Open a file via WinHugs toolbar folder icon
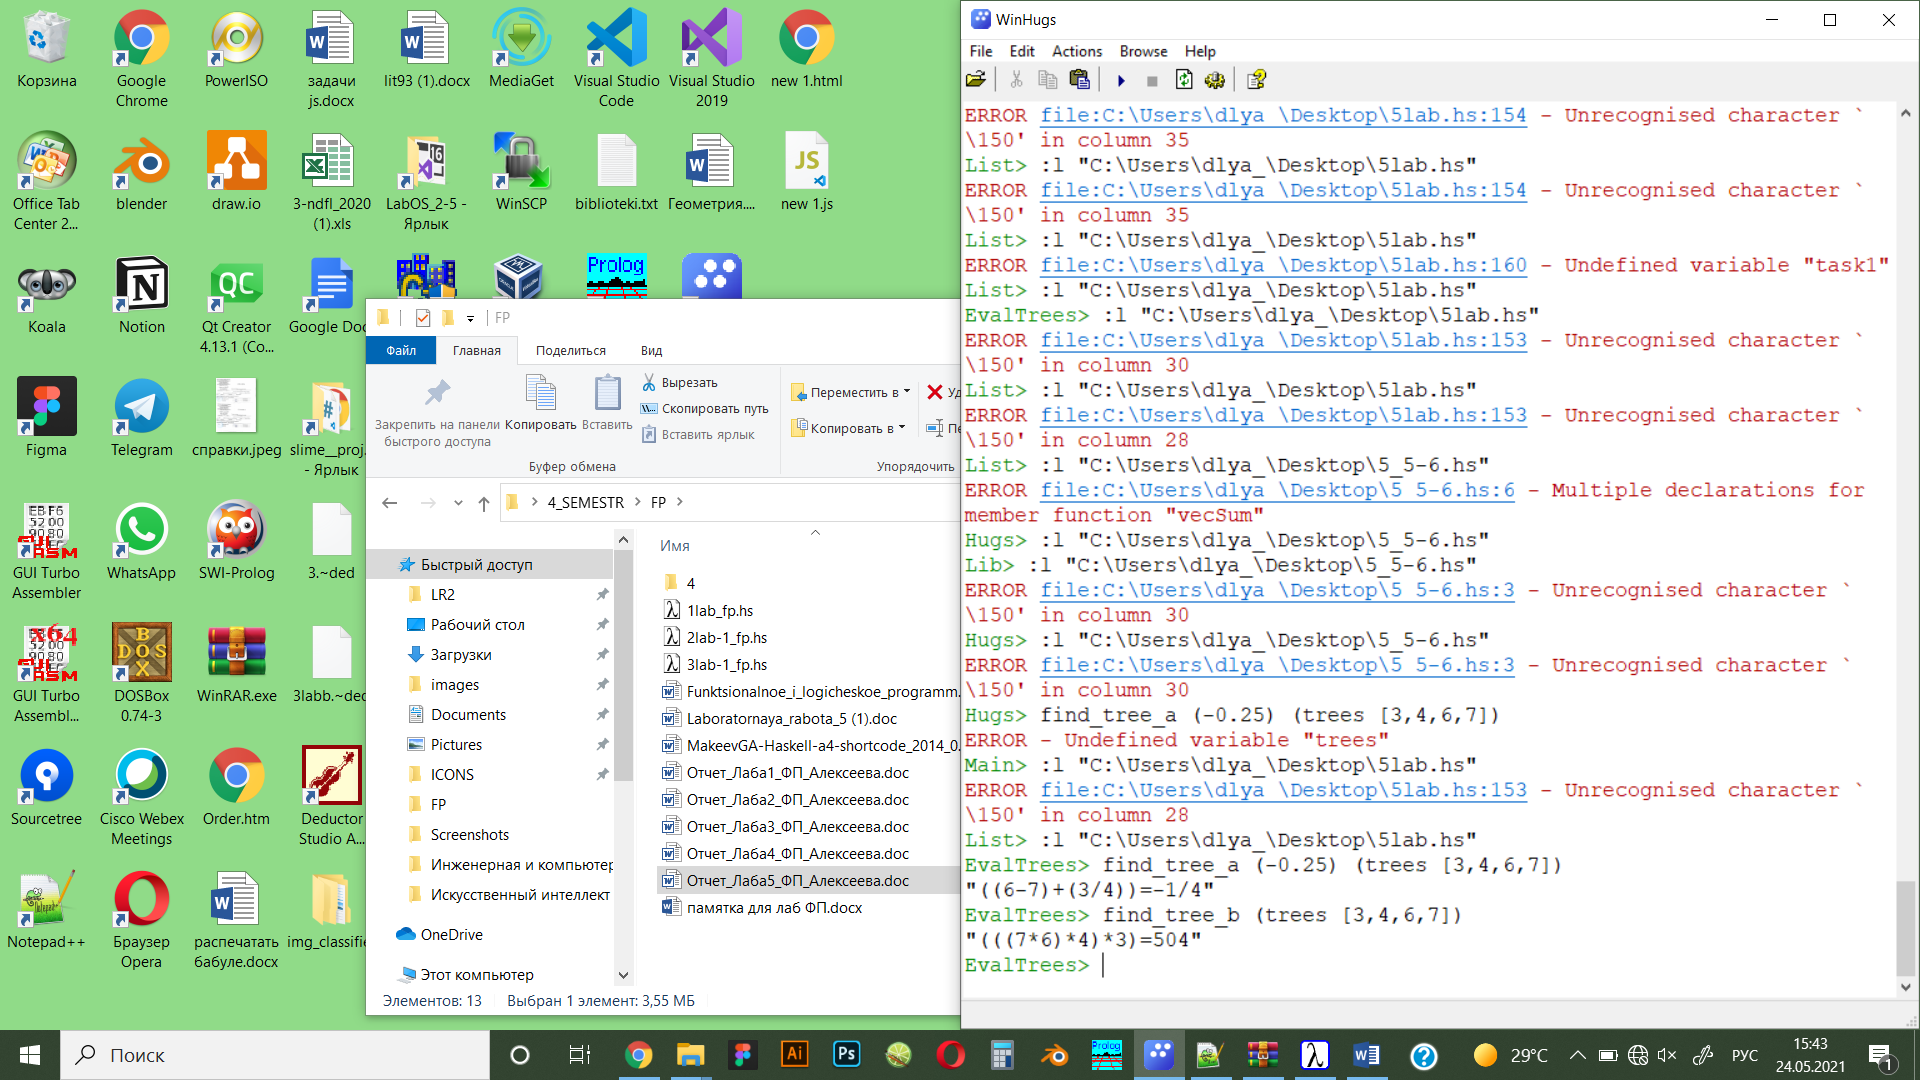1920x1080 pixels. [x=976, y=80]
